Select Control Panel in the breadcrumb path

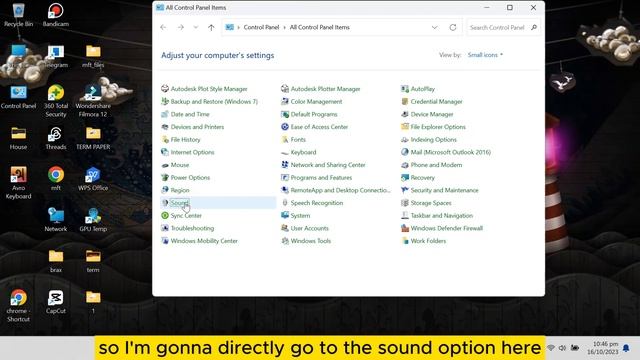click(x=261, y=27)
